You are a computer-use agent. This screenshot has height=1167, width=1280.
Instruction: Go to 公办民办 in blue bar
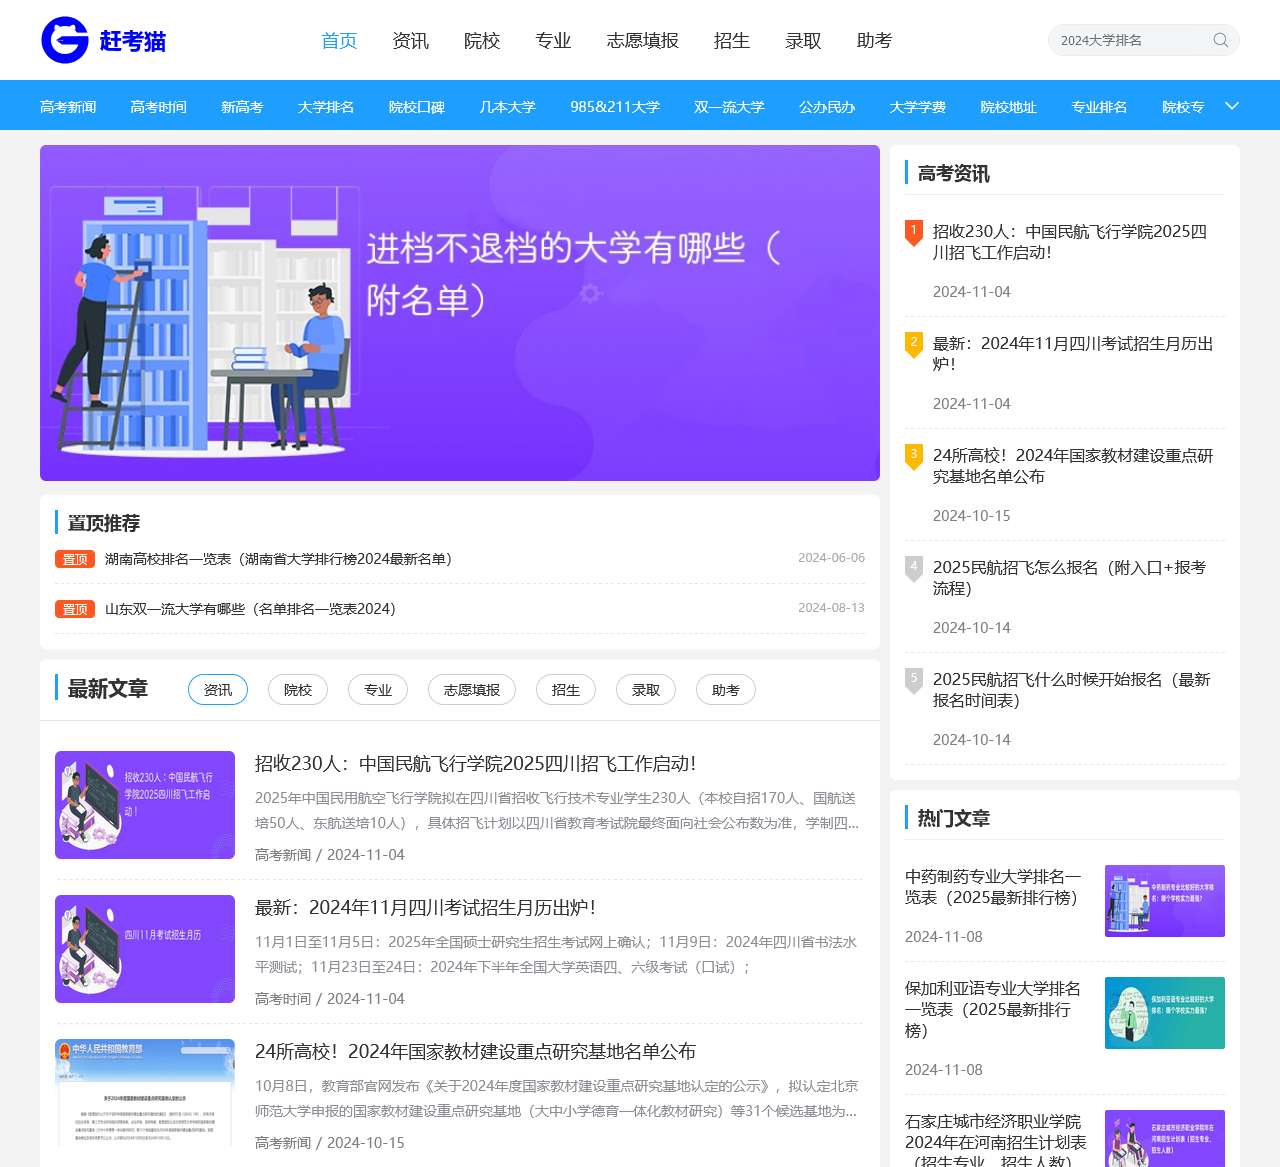coord(827,107)
